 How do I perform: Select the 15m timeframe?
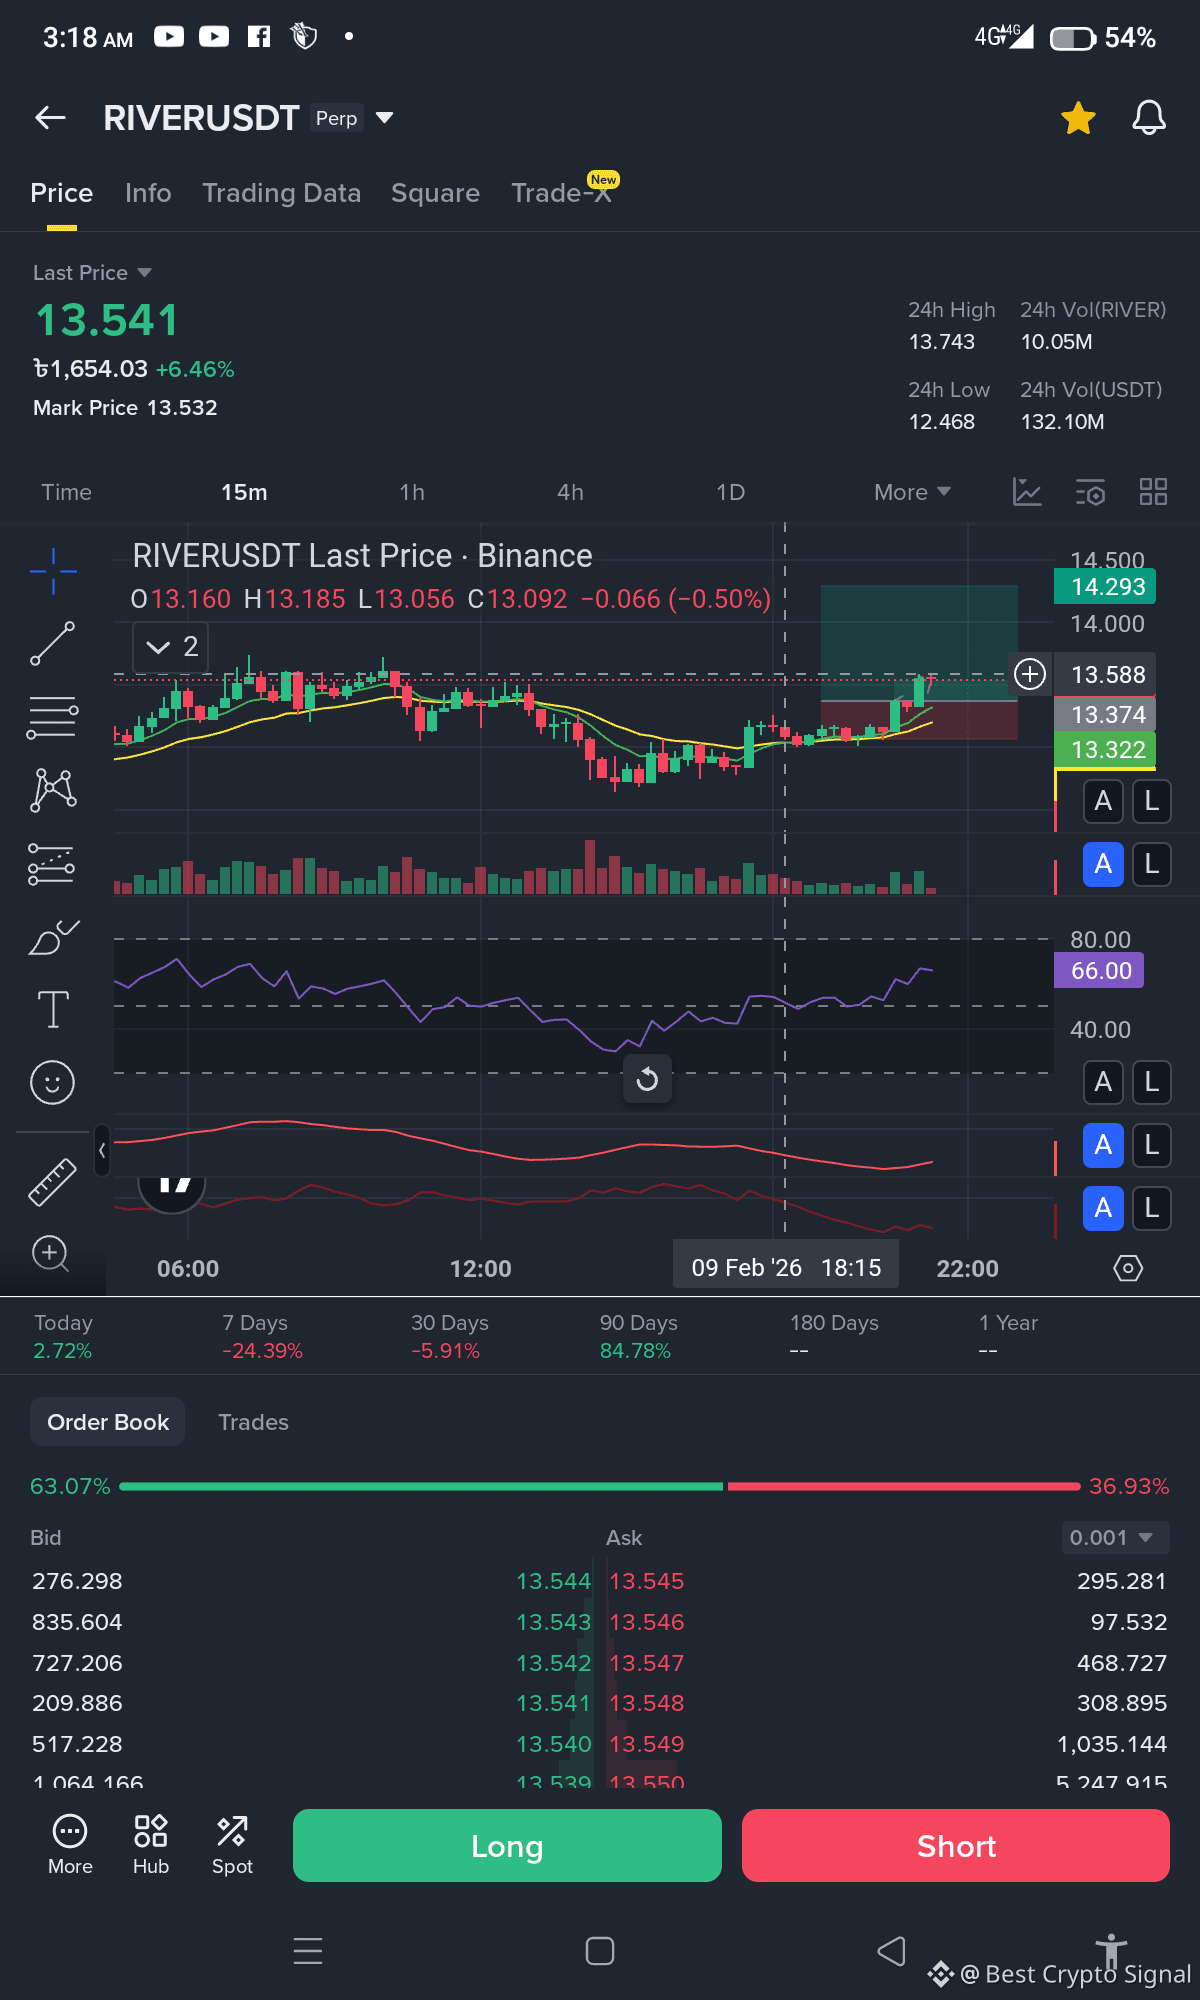244,492
